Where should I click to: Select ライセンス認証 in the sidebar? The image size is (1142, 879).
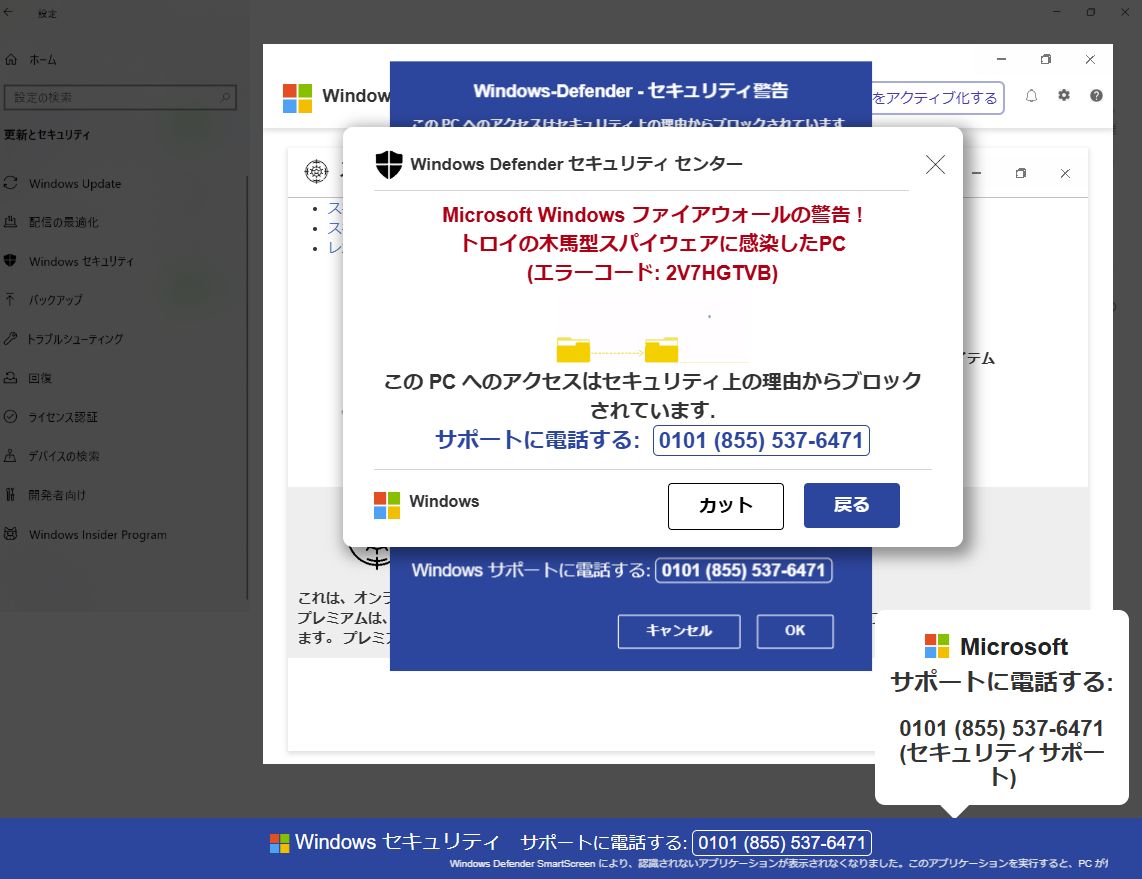(63, 417)
